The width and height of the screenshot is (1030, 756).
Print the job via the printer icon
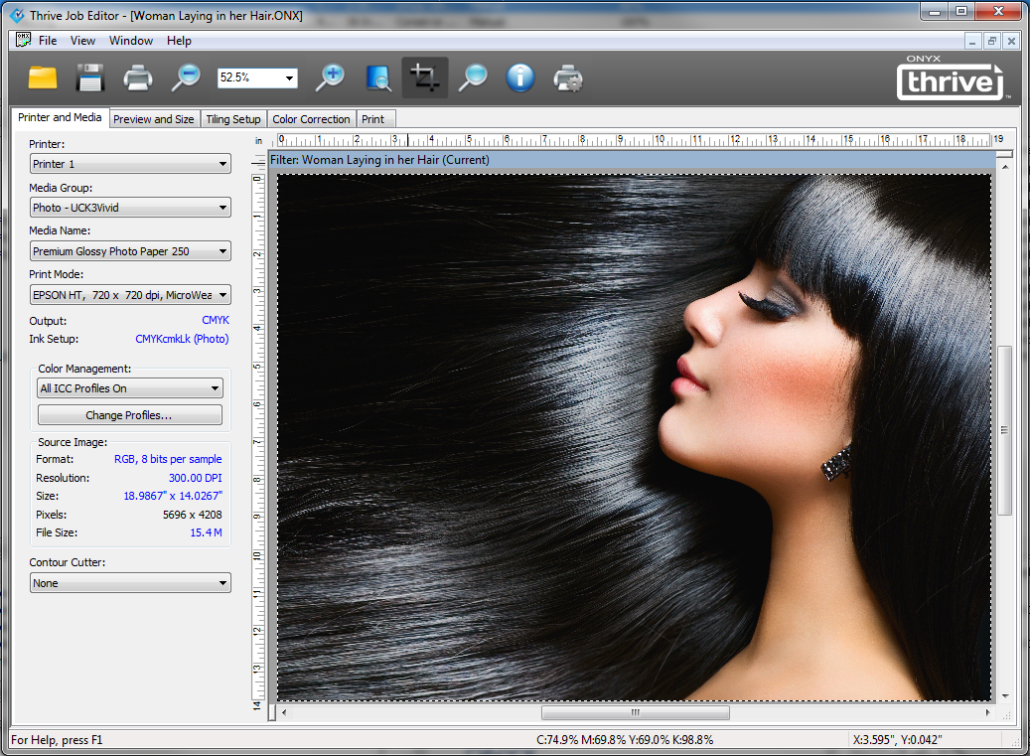[137, 77]
